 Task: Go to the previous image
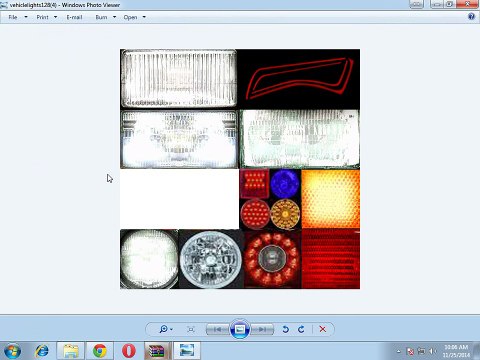point(218,329)
